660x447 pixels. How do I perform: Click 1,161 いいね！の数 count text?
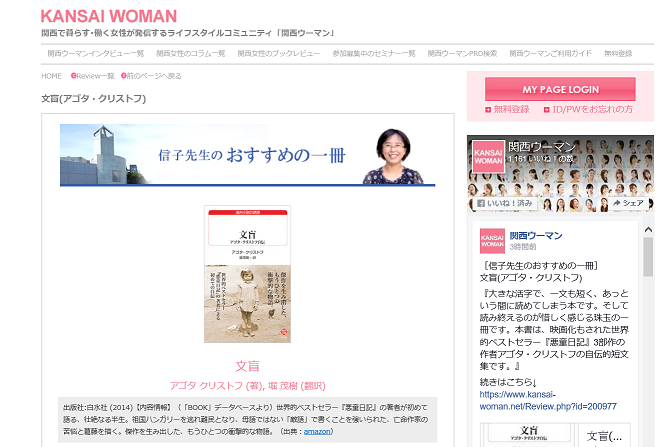pos(540,159)
